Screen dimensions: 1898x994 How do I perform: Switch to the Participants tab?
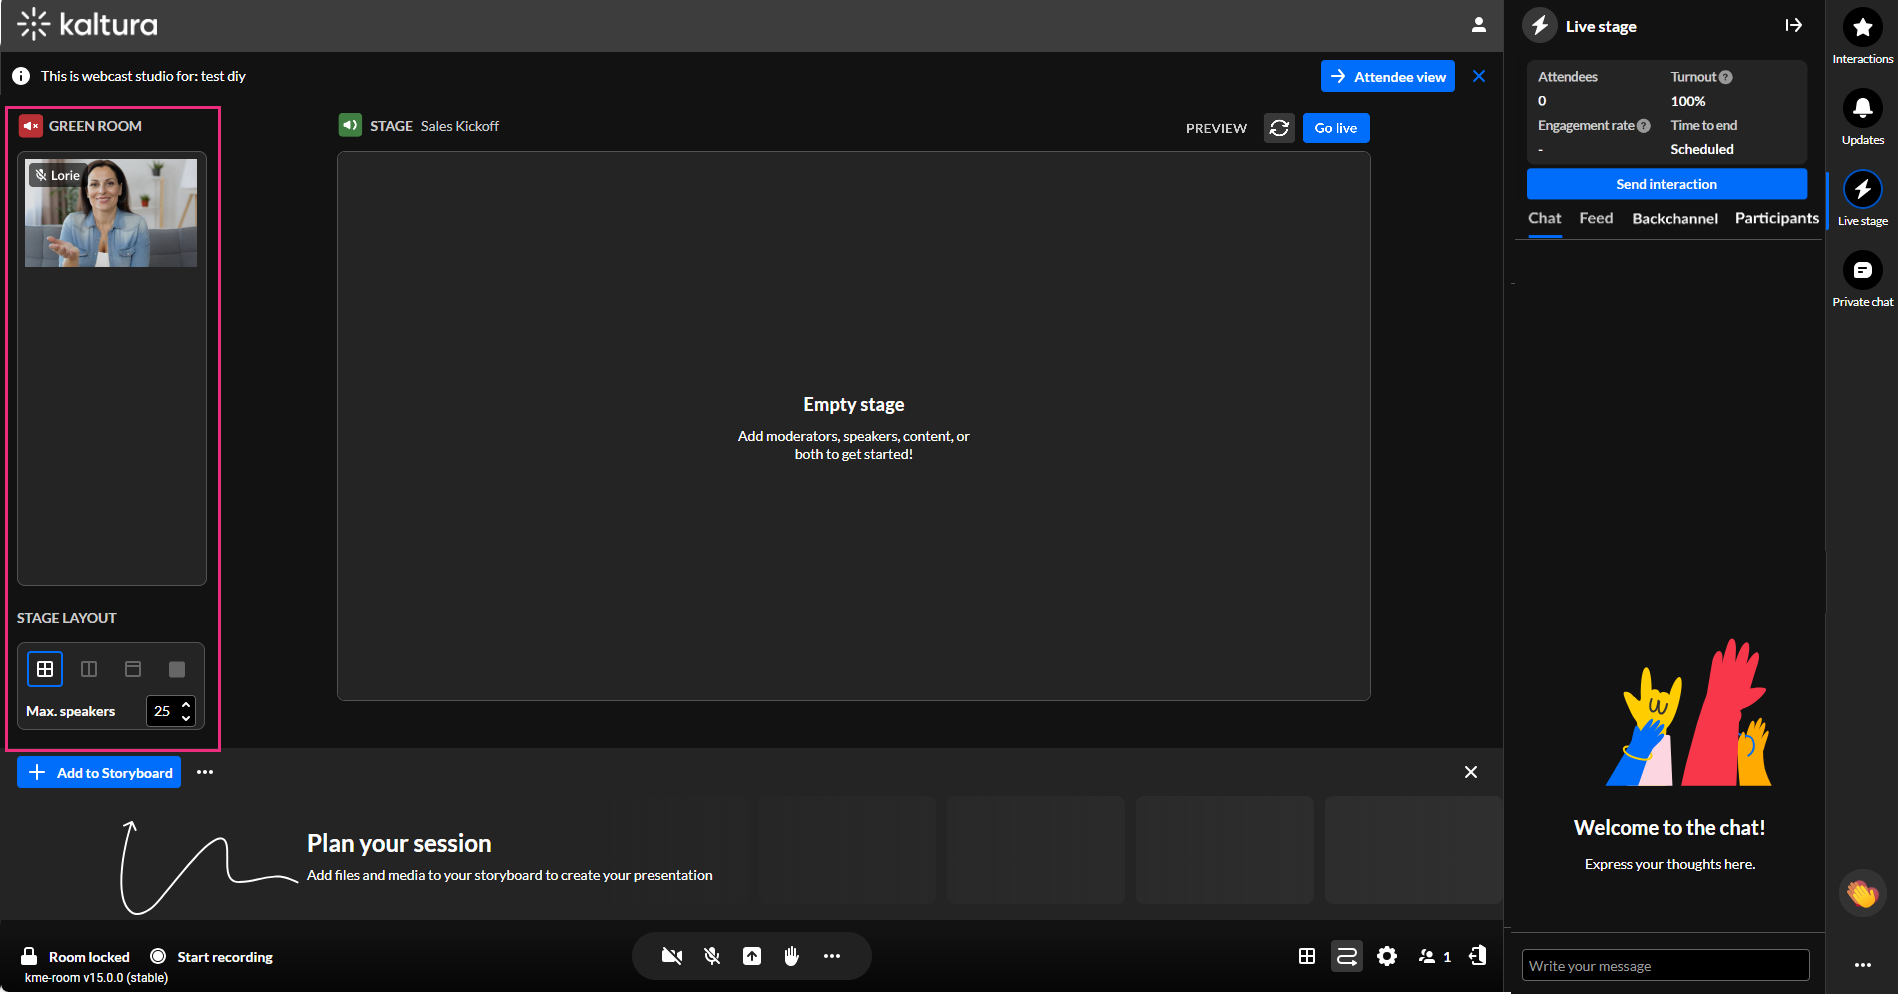pos(1777,218)
